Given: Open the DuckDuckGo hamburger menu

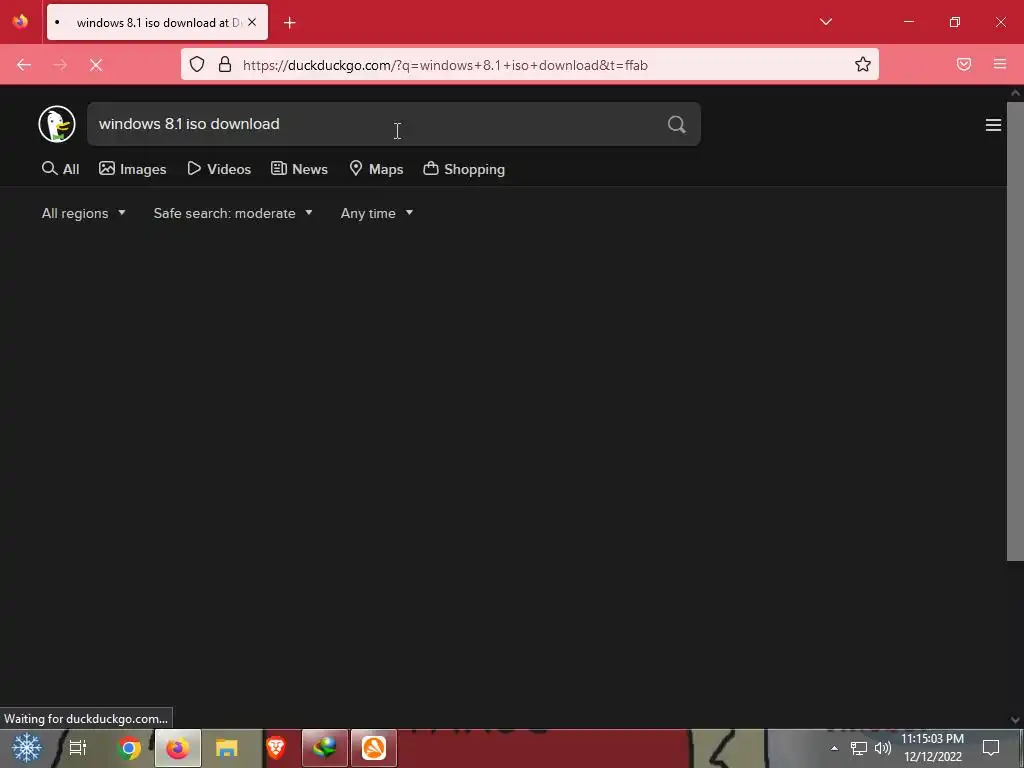Looking at the screenshot, I should pos(993,125).
